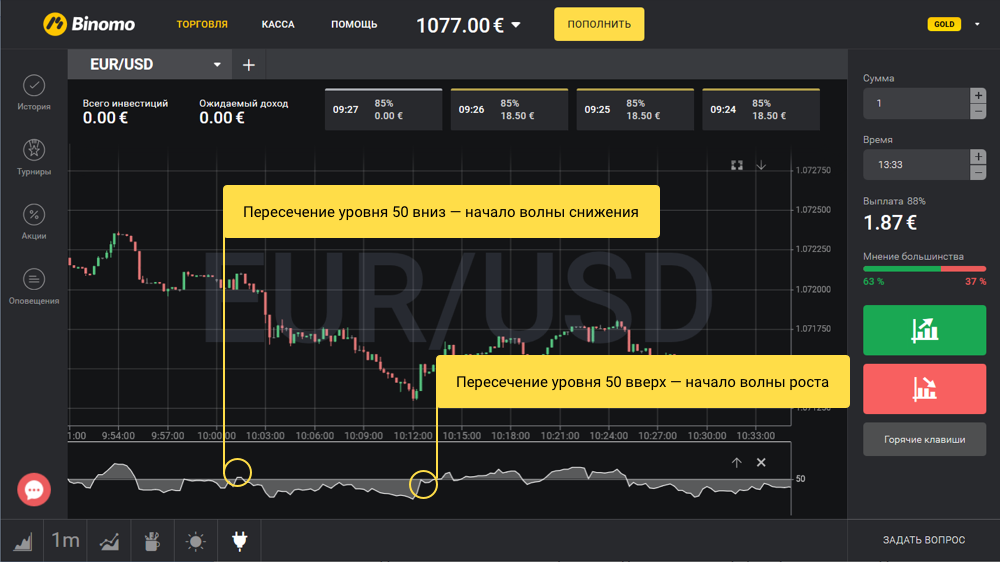Screen dimensions: 1000x562
Task: Go to the Касса menu item
Action: 278,24
